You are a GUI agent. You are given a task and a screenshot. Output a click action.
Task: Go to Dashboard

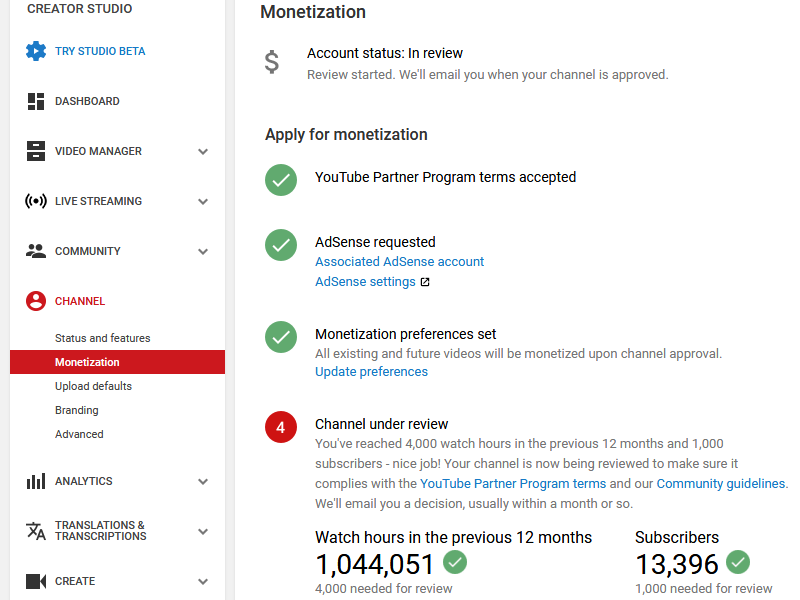(x=87, y=101)
